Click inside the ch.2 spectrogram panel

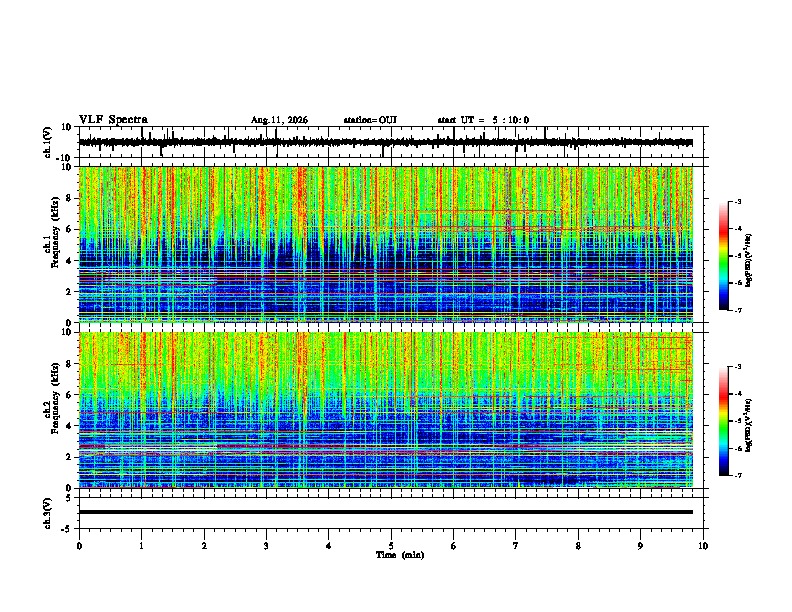tap(385, 410)
